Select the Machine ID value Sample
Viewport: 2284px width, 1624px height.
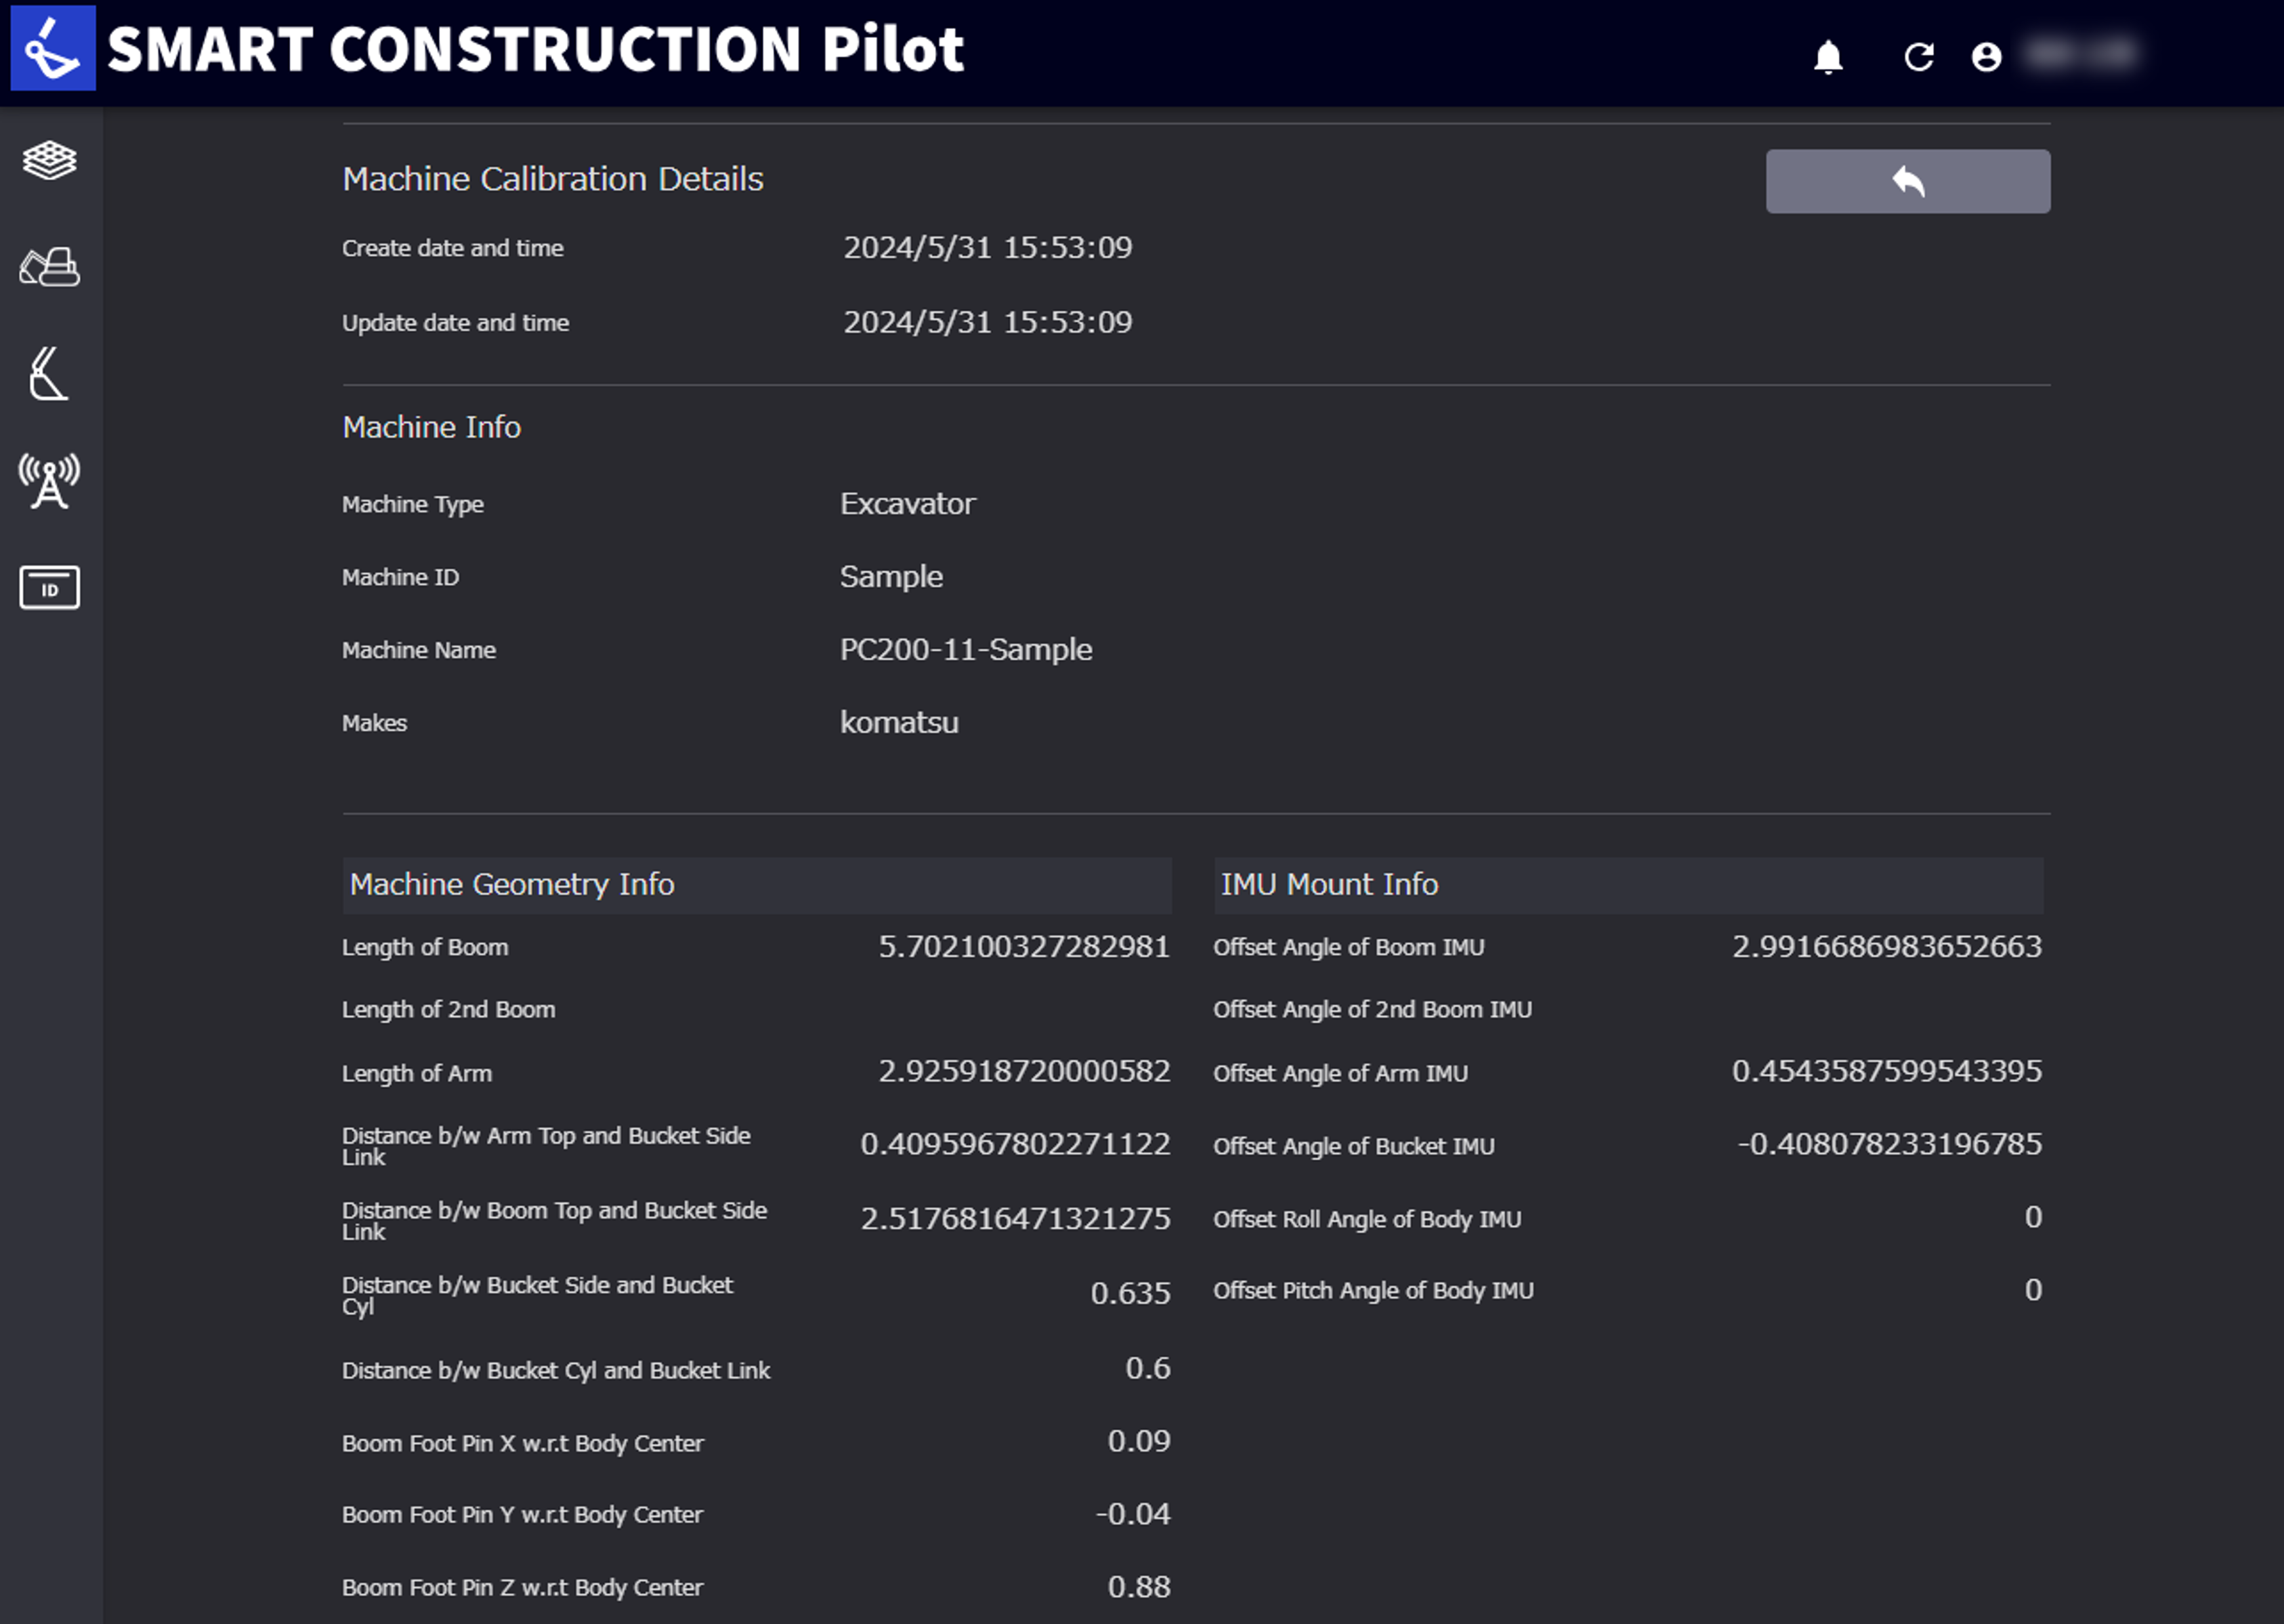(x=891, y=577)
